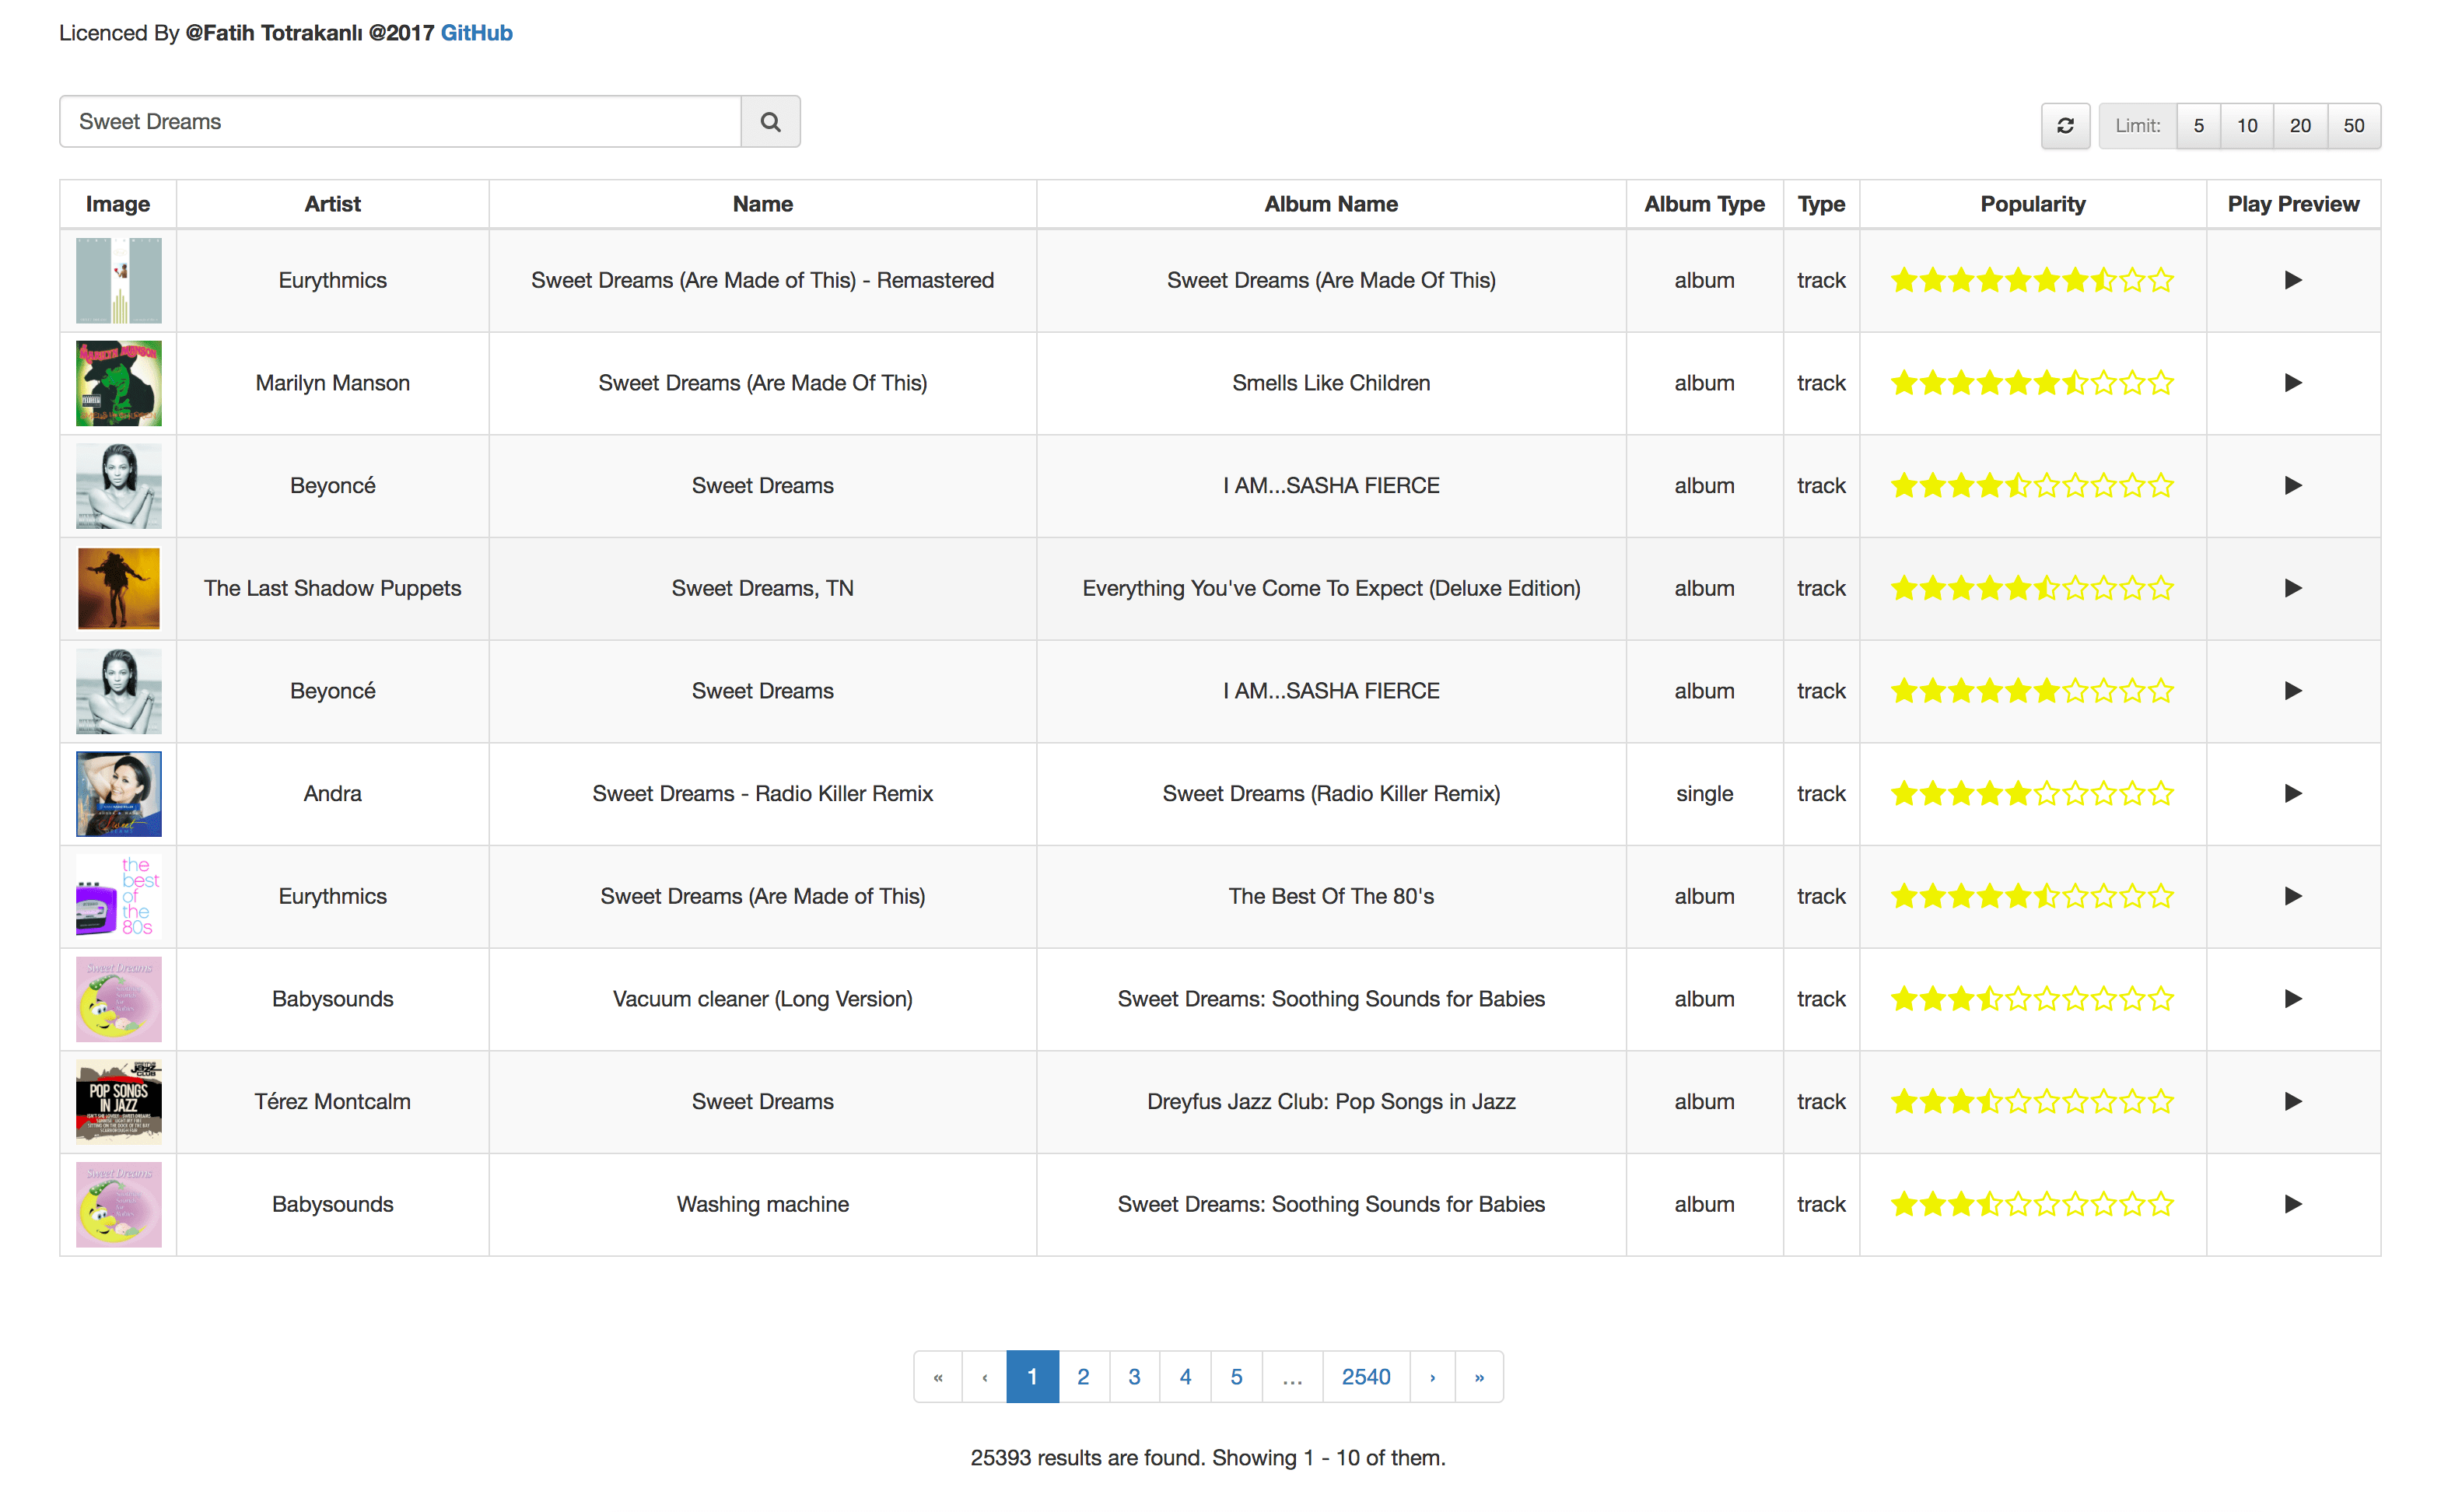Open The Last Shadow Puppets album thumbnail
Screen dimensions: 2441x1512
point(118,588)
